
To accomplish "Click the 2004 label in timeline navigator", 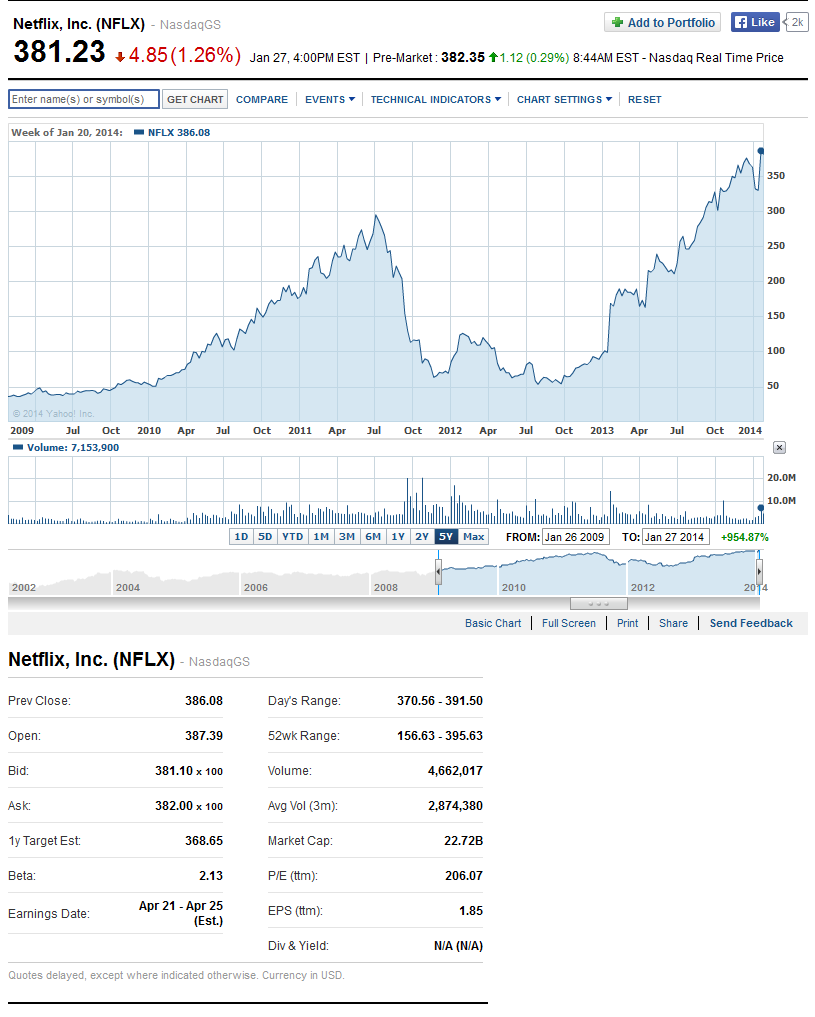I will 128,588.
